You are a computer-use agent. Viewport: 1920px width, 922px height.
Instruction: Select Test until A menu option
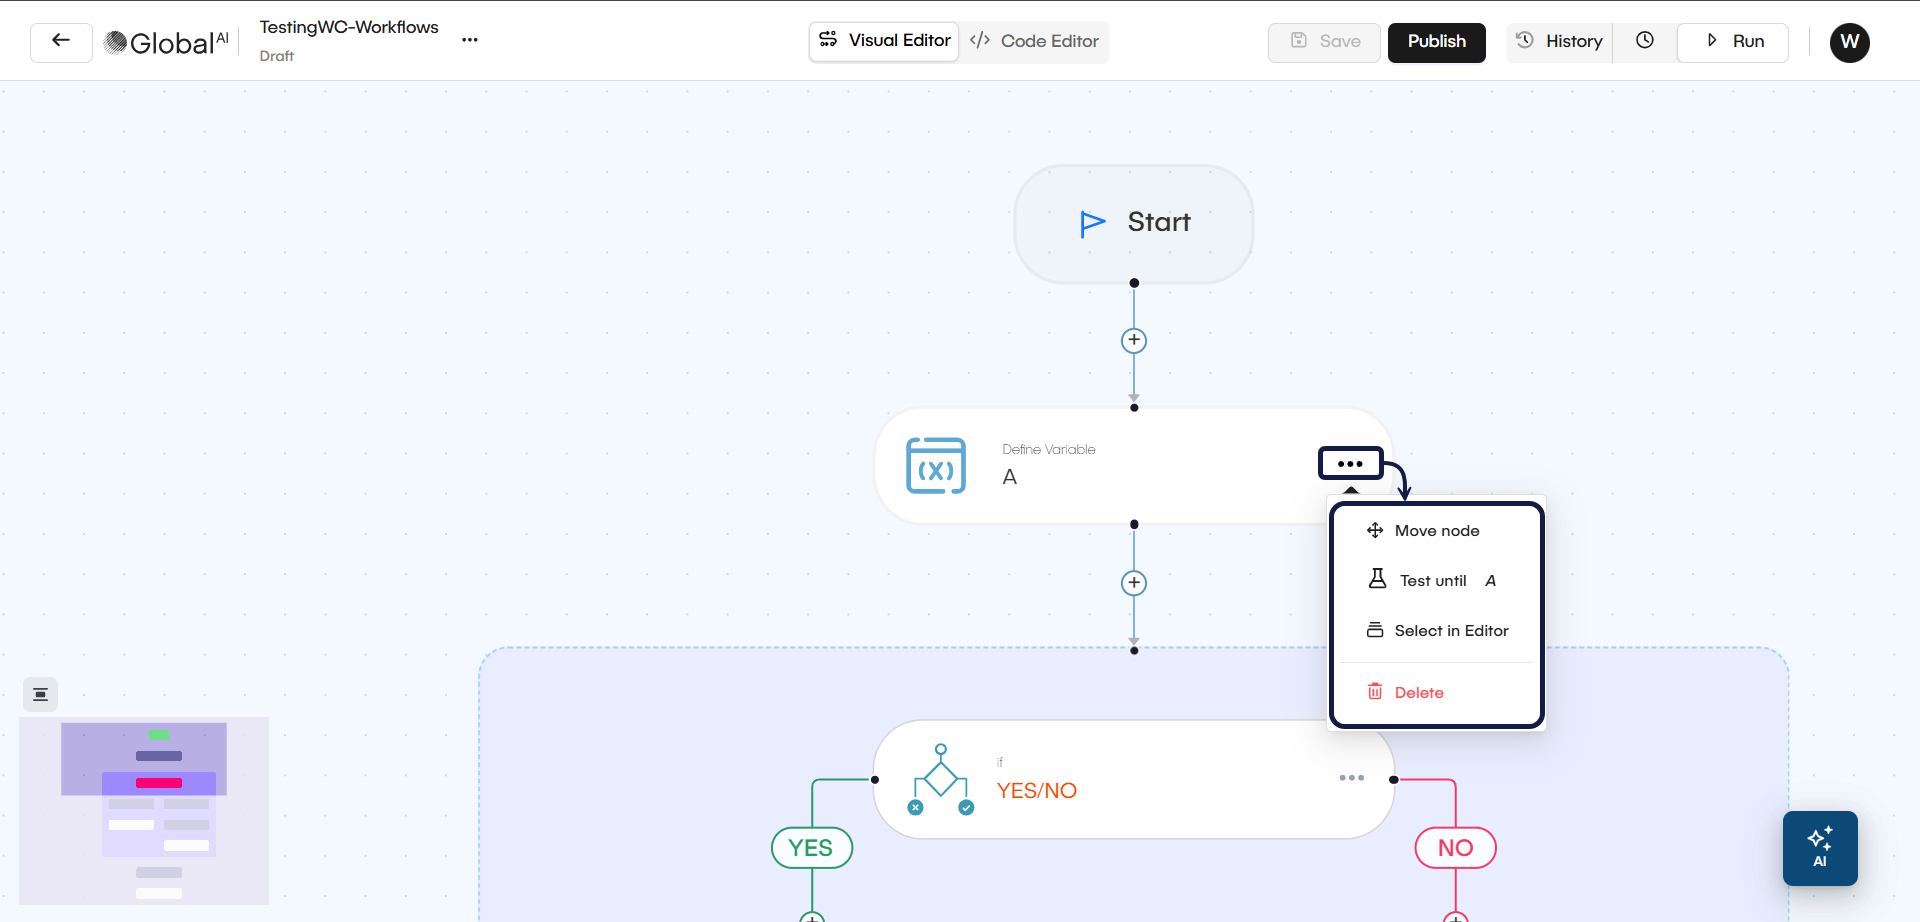coord(1436,581)
